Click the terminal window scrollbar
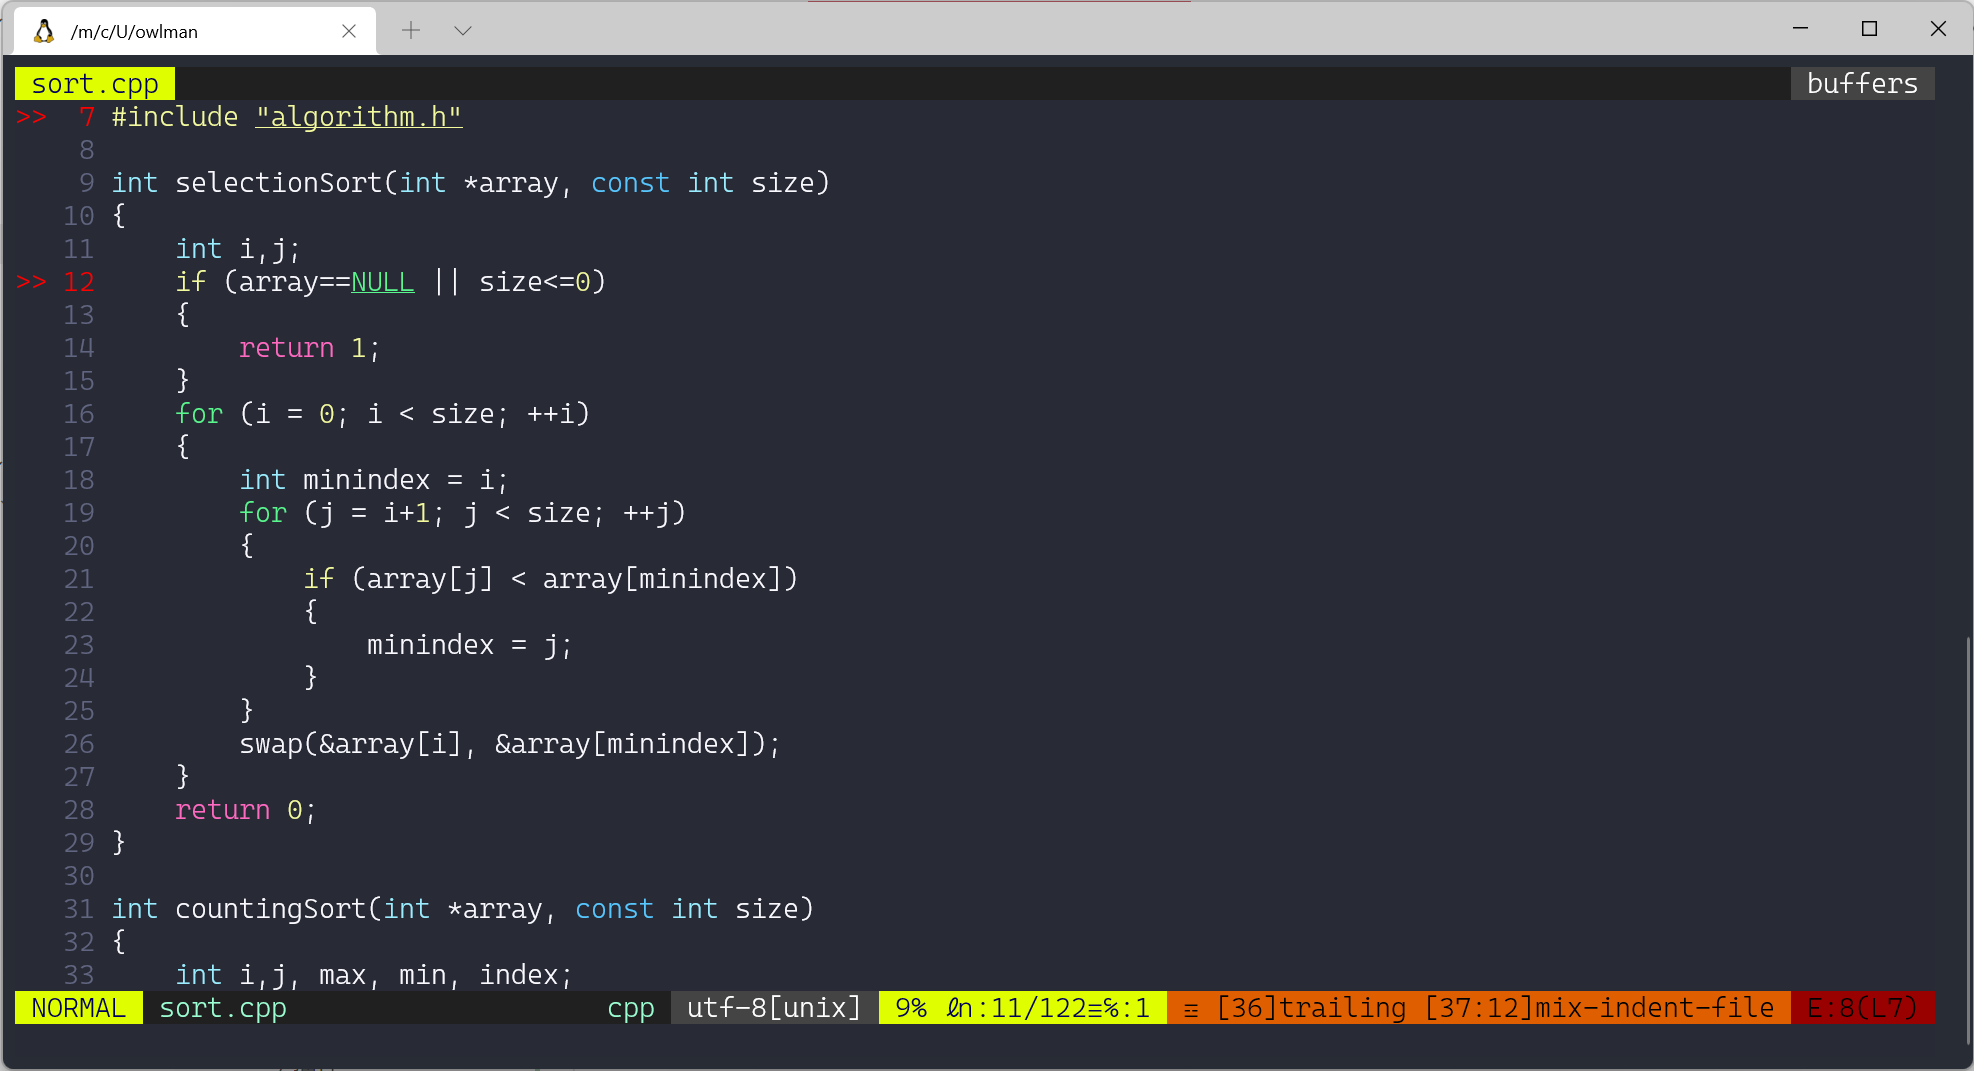Image resolution: width=1974 pixels, height=1071 pixels. [x=1968, y=840]
